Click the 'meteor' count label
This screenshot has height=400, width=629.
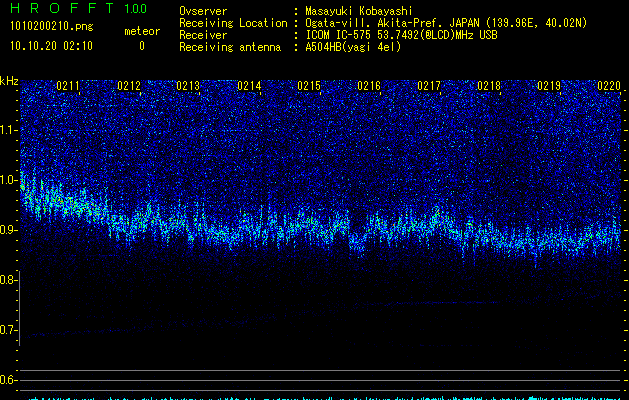[142, 31]
